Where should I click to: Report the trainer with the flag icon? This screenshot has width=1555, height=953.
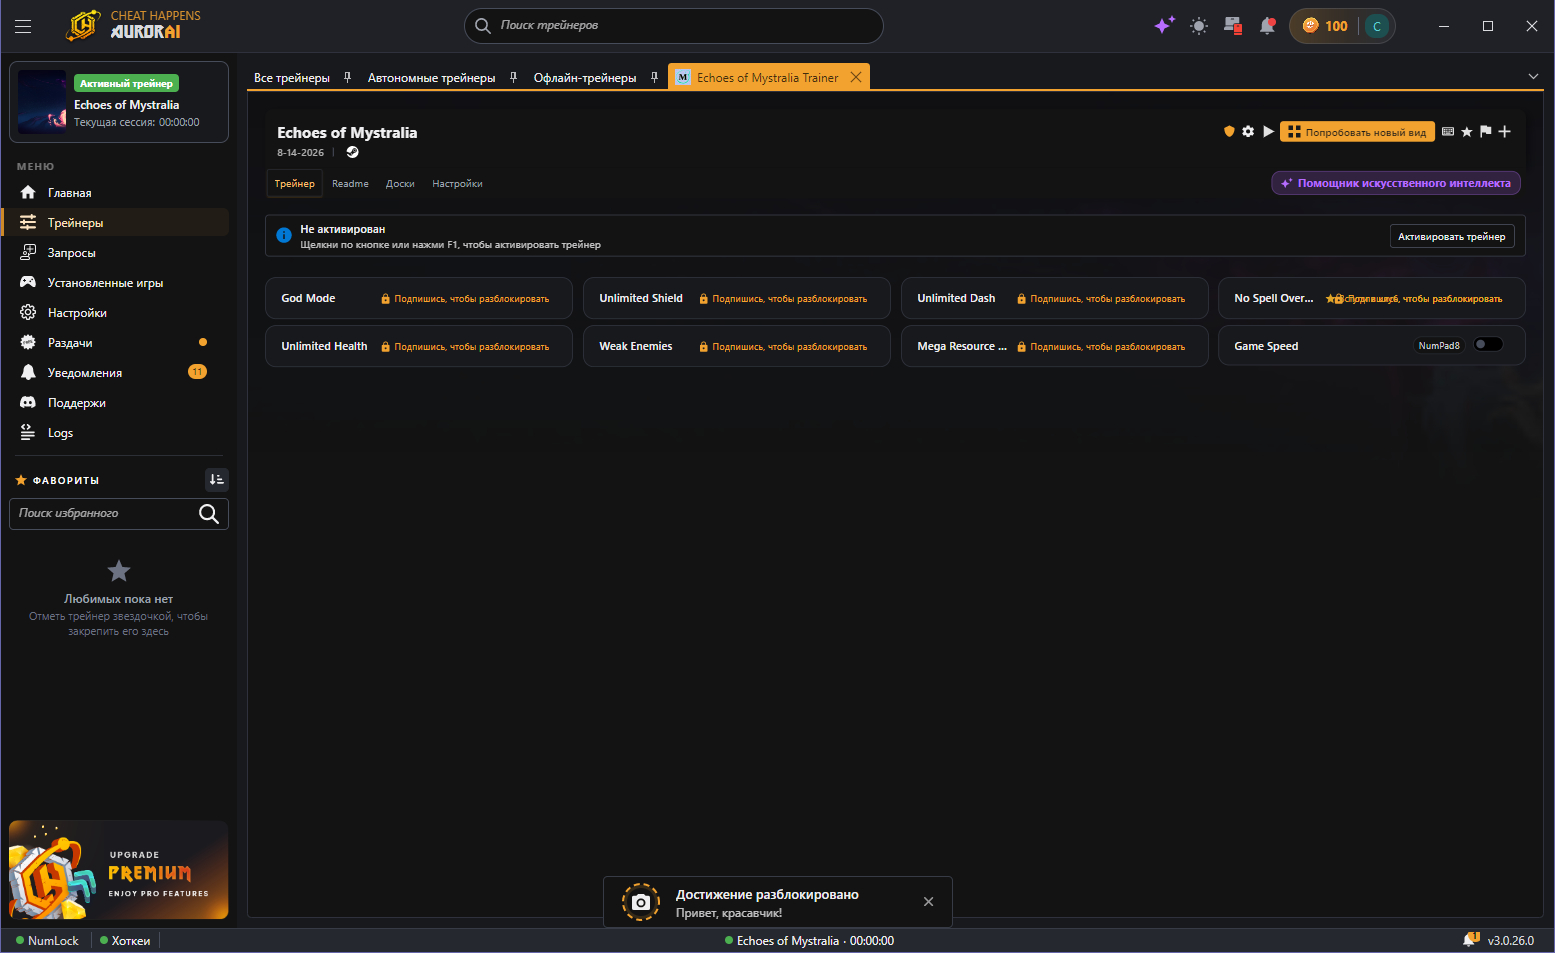[x=1485, y=131]
